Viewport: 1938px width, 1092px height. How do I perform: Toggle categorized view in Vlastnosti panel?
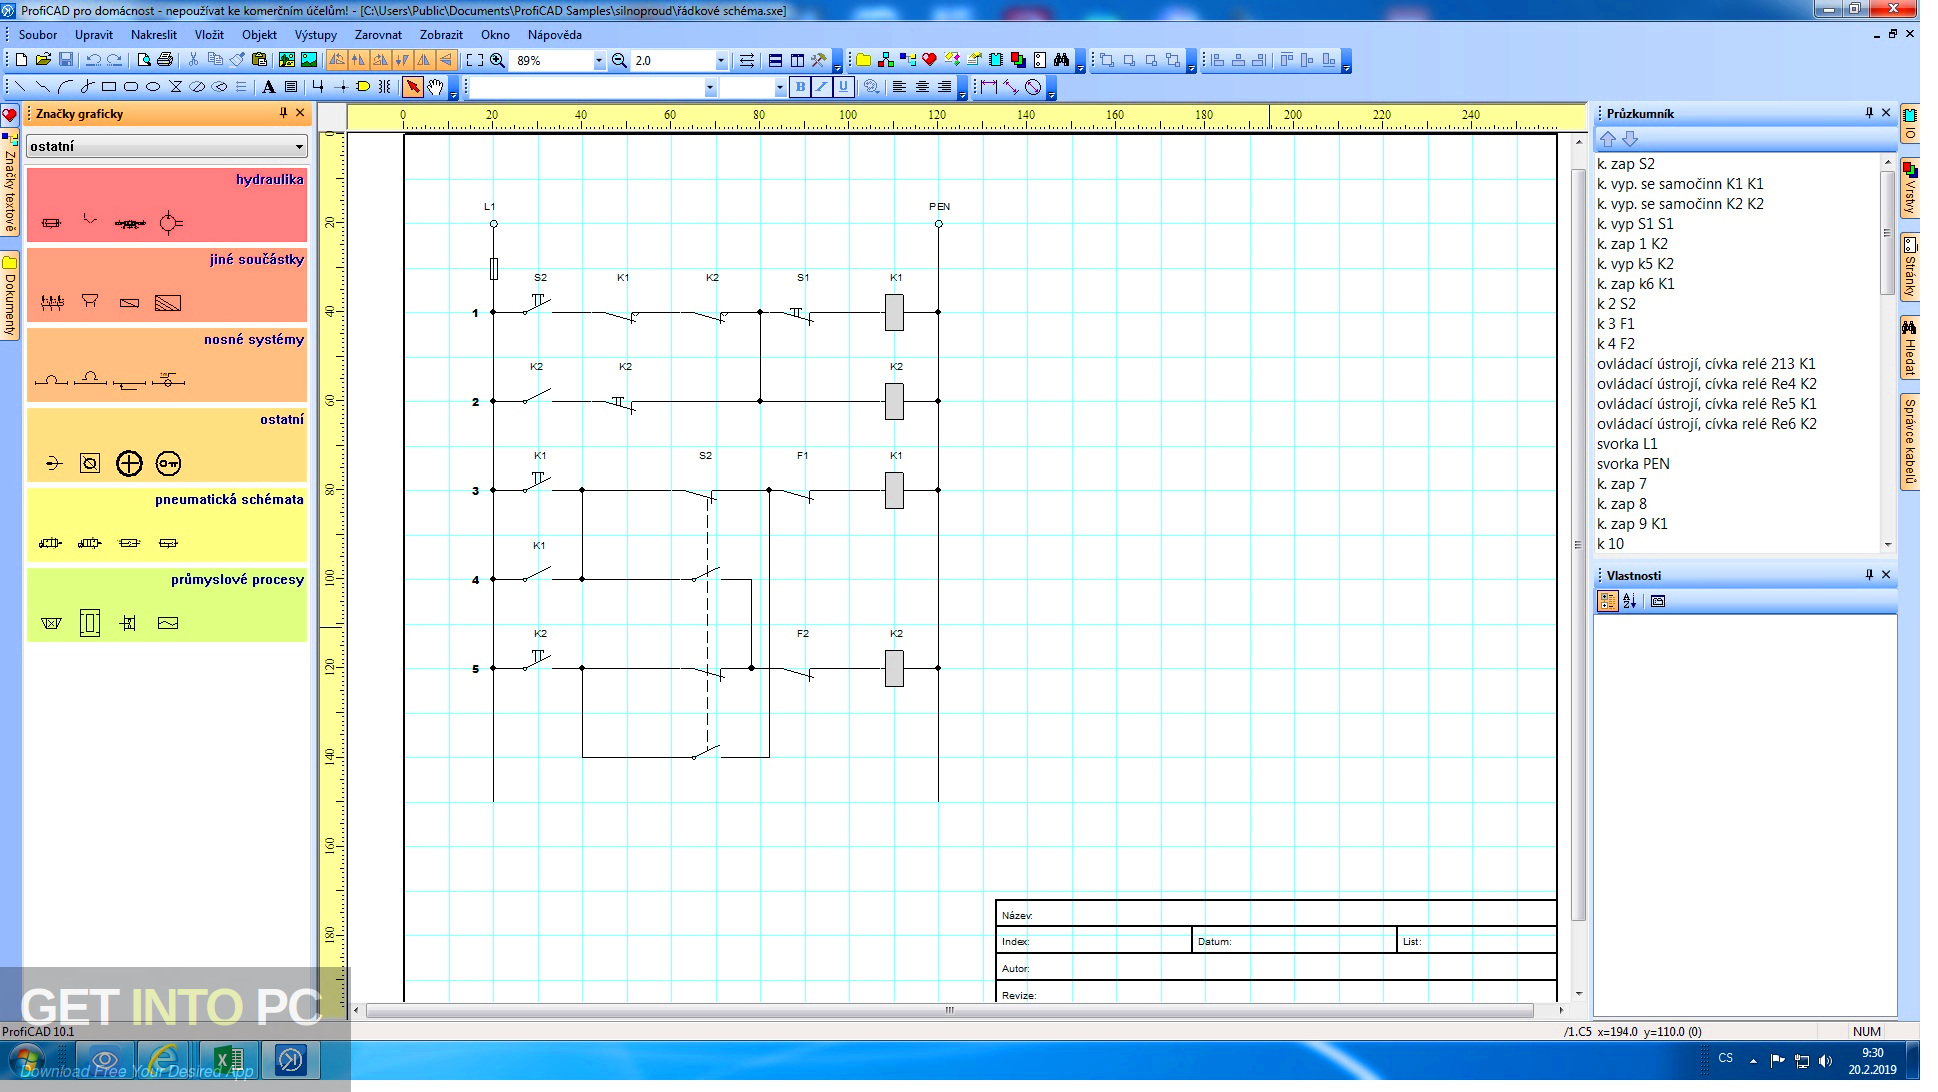(1608, 601)
